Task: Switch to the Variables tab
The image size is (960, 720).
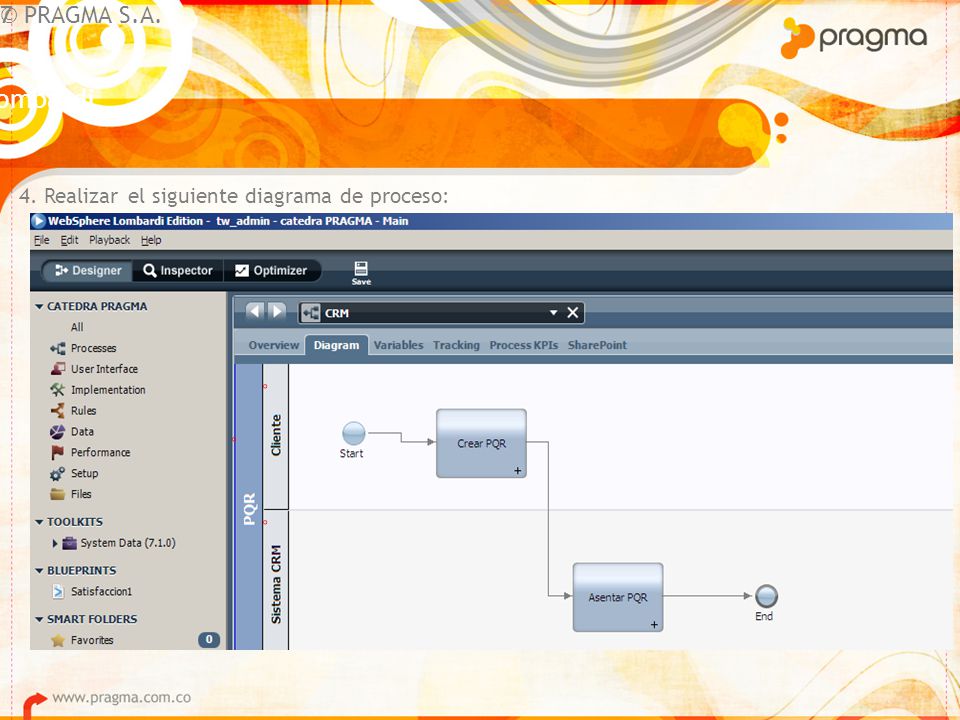Action: pos(399,345)
